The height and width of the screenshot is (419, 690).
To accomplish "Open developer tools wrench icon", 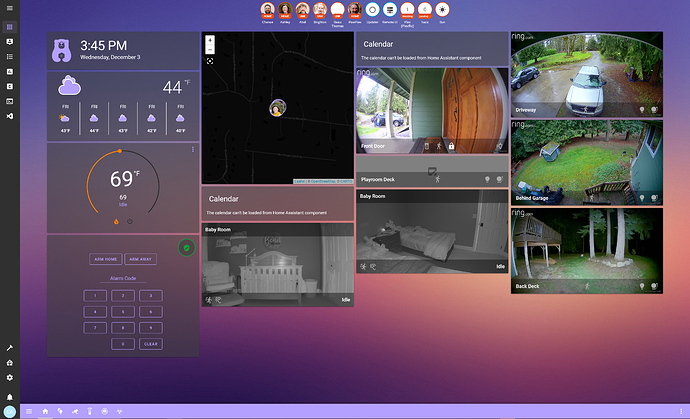I will [x=9, y=347].
